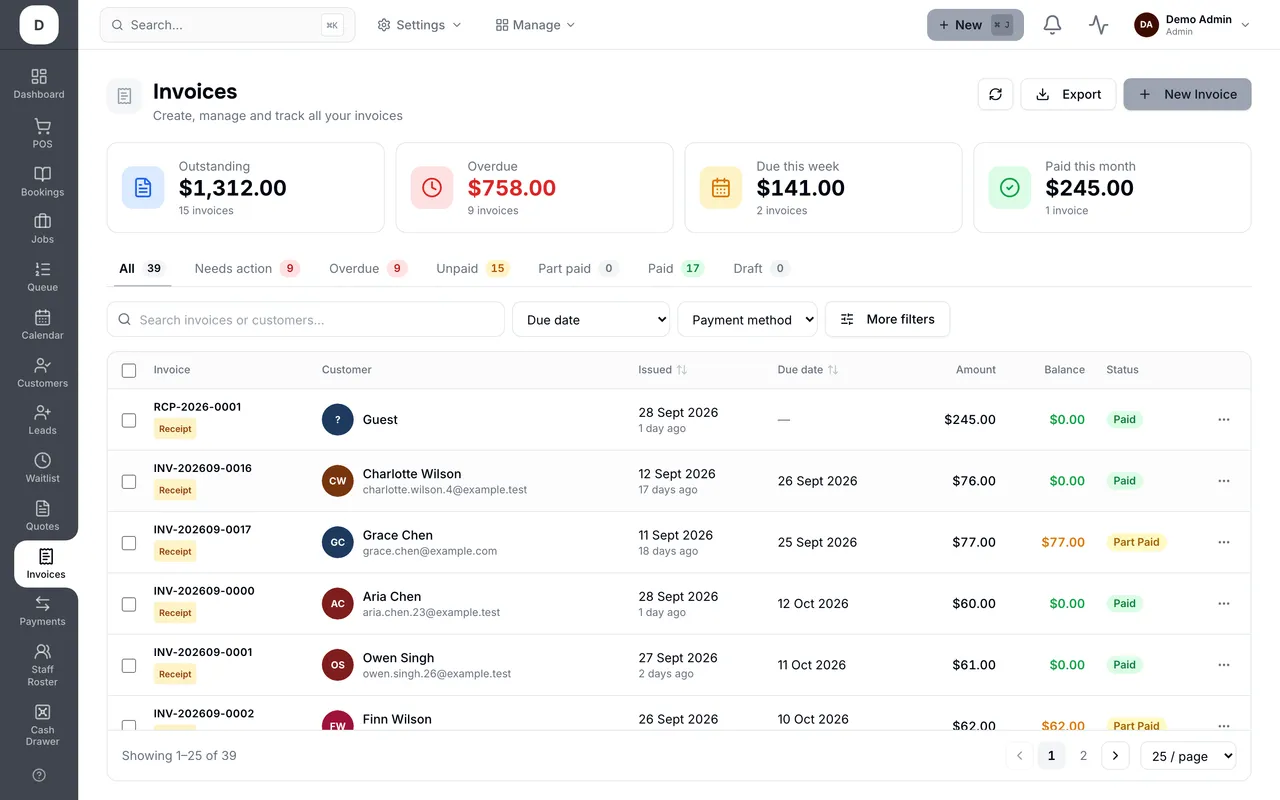Switch to the Paid tab
Image resolution: width=1280 pixels, height=800 pixels.
(x=675, y=268)
